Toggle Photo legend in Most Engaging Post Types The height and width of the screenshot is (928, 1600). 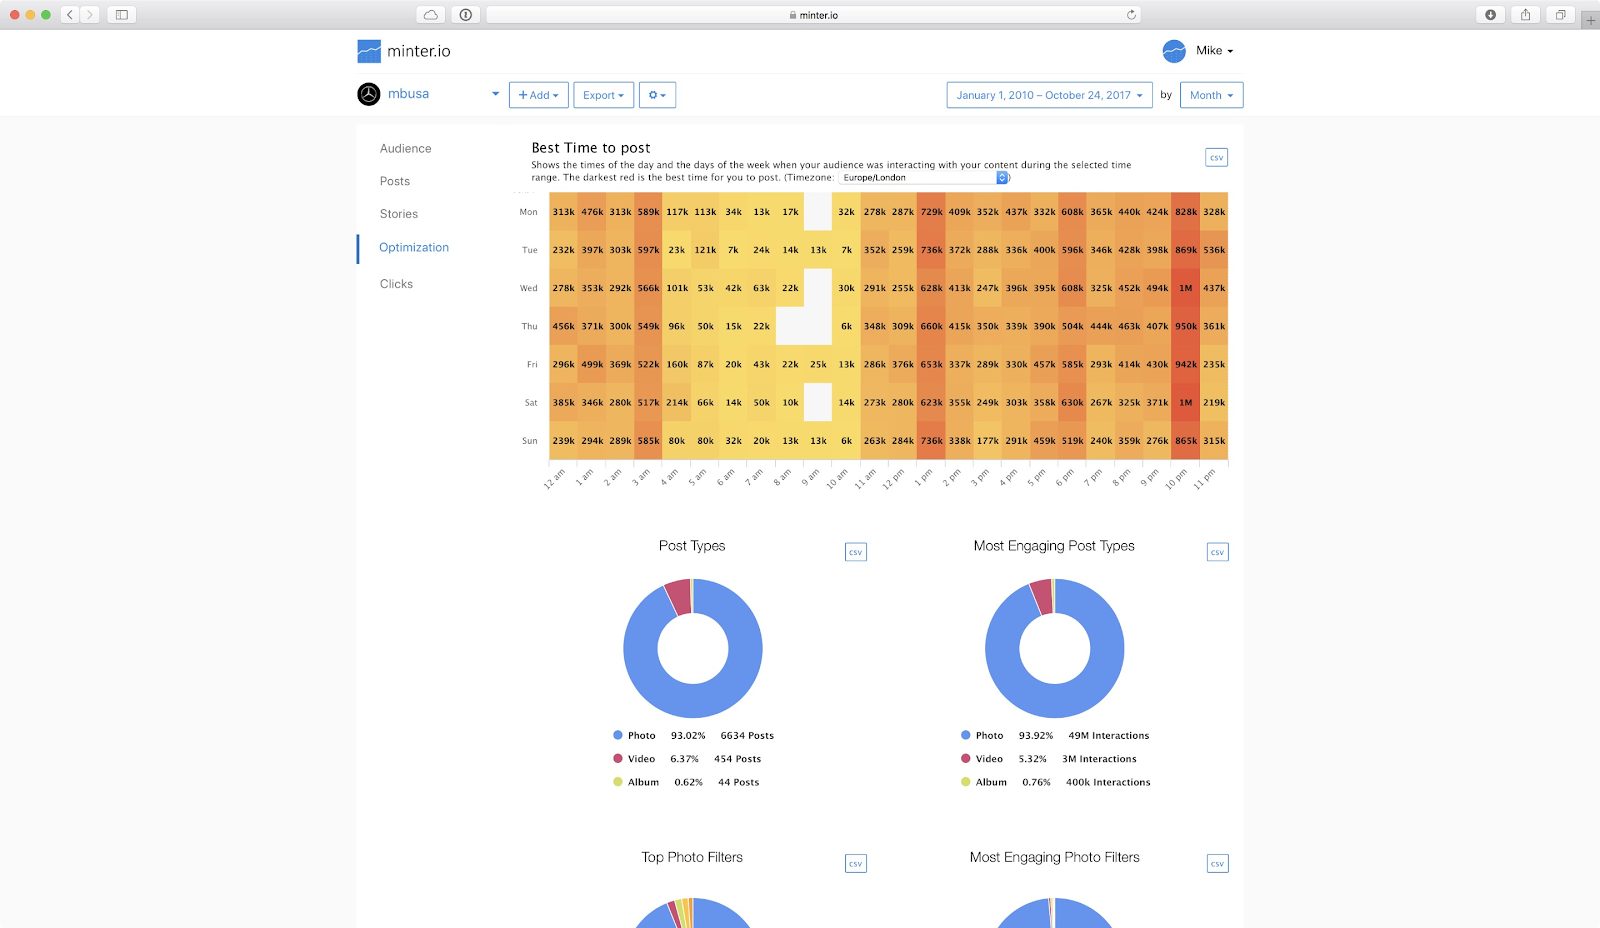point(982,735)
